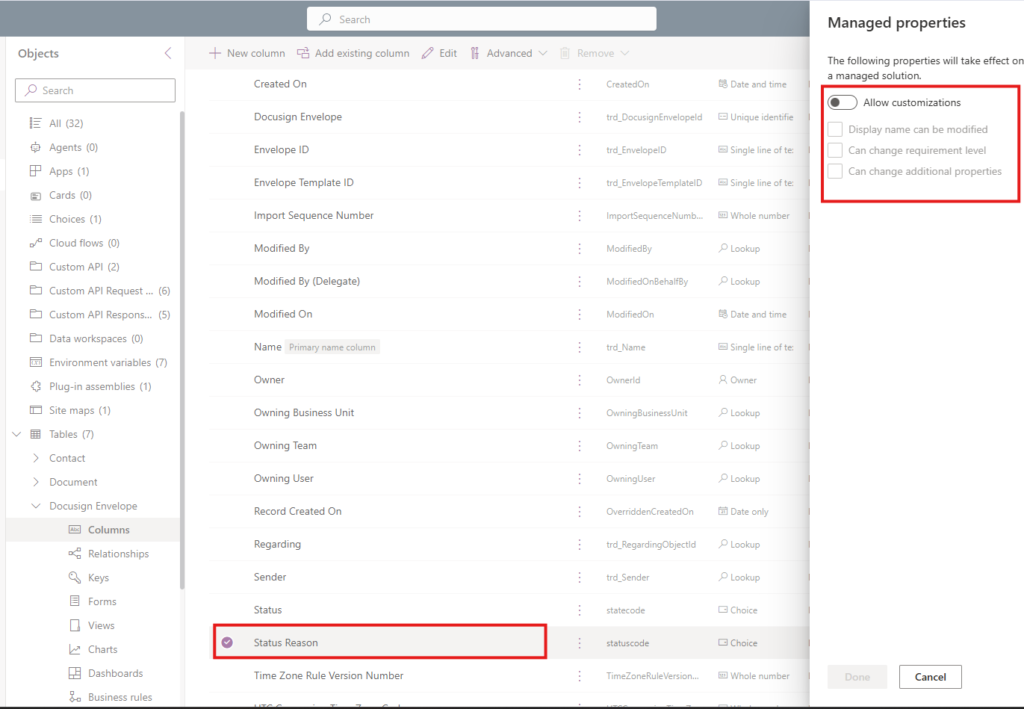Collapse the Objects panel chevron

point(168,54)
